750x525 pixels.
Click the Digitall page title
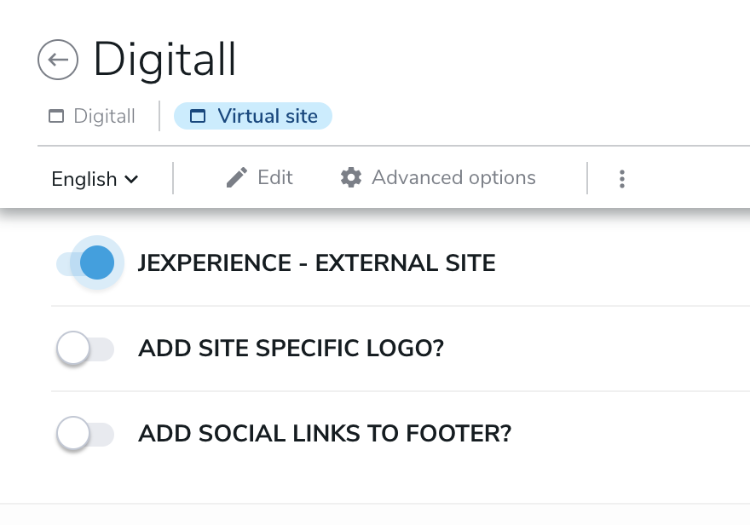pos(165,60)
